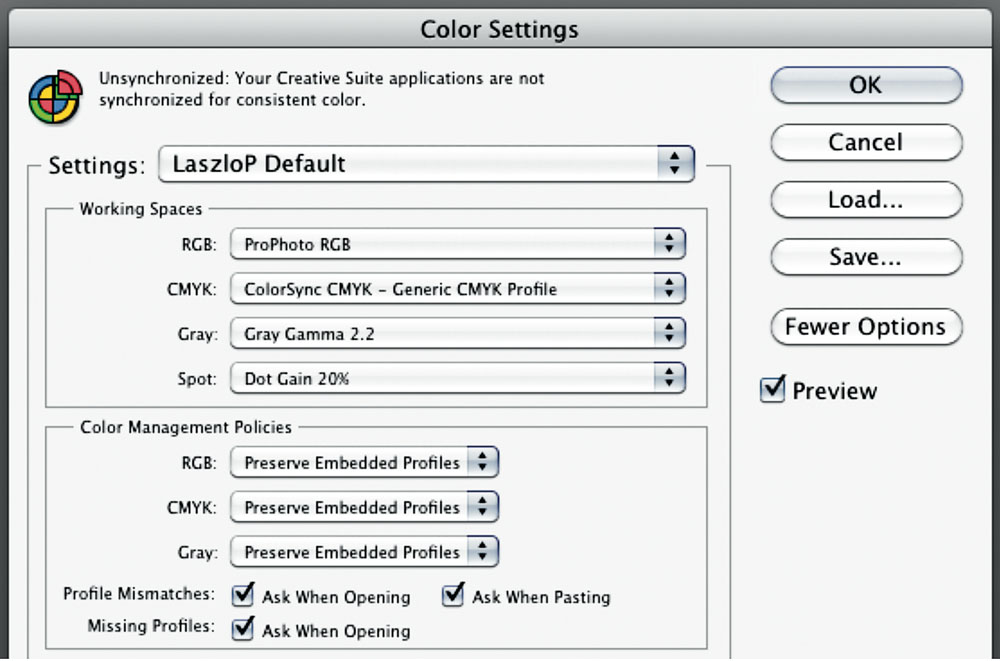This screenshot has height=661, width=1000.
Task: Open the CMYK working space dropdown
Action: (x=457, y=289)
